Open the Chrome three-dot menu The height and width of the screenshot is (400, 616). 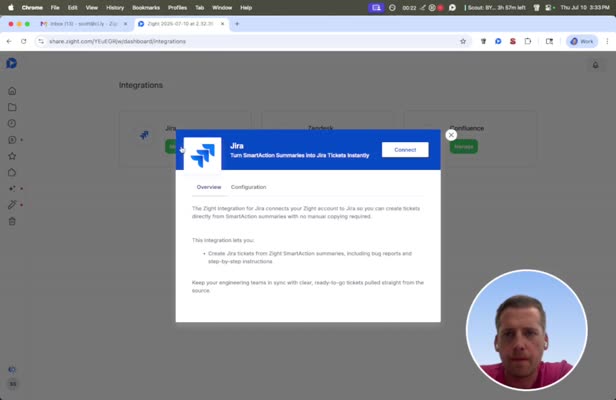(x=607, y=41)
